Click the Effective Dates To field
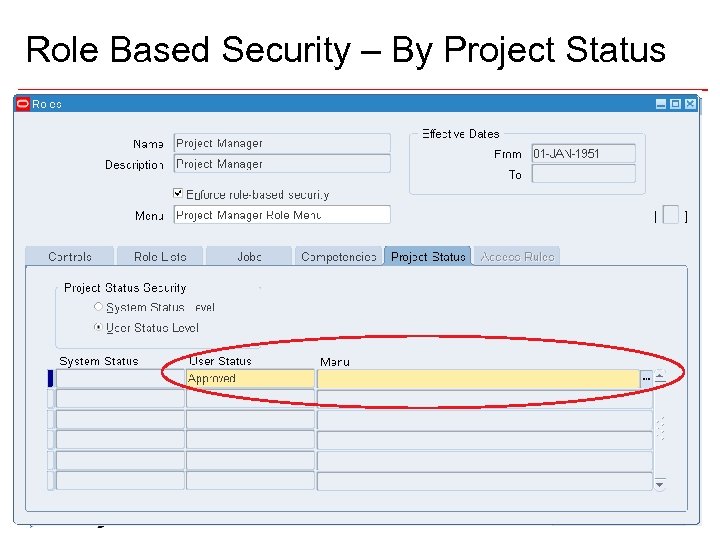Screen dimensions: 720x540 tap(584, 174)
